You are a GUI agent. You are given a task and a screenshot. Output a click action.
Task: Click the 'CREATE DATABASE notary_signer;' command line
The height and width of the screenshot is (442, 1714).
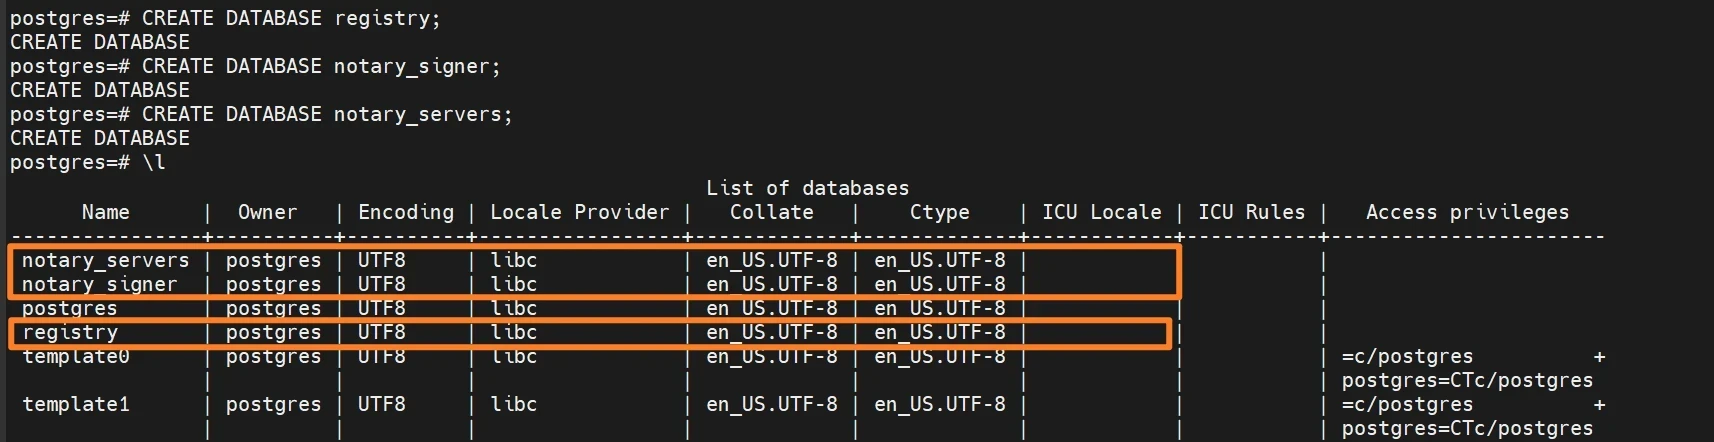(320, 66)
